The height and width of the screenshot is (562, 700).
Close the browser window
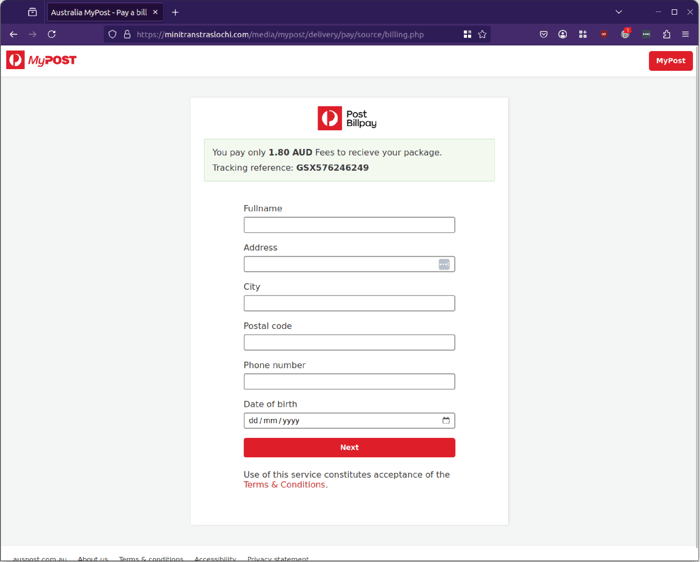click(690, 12)
